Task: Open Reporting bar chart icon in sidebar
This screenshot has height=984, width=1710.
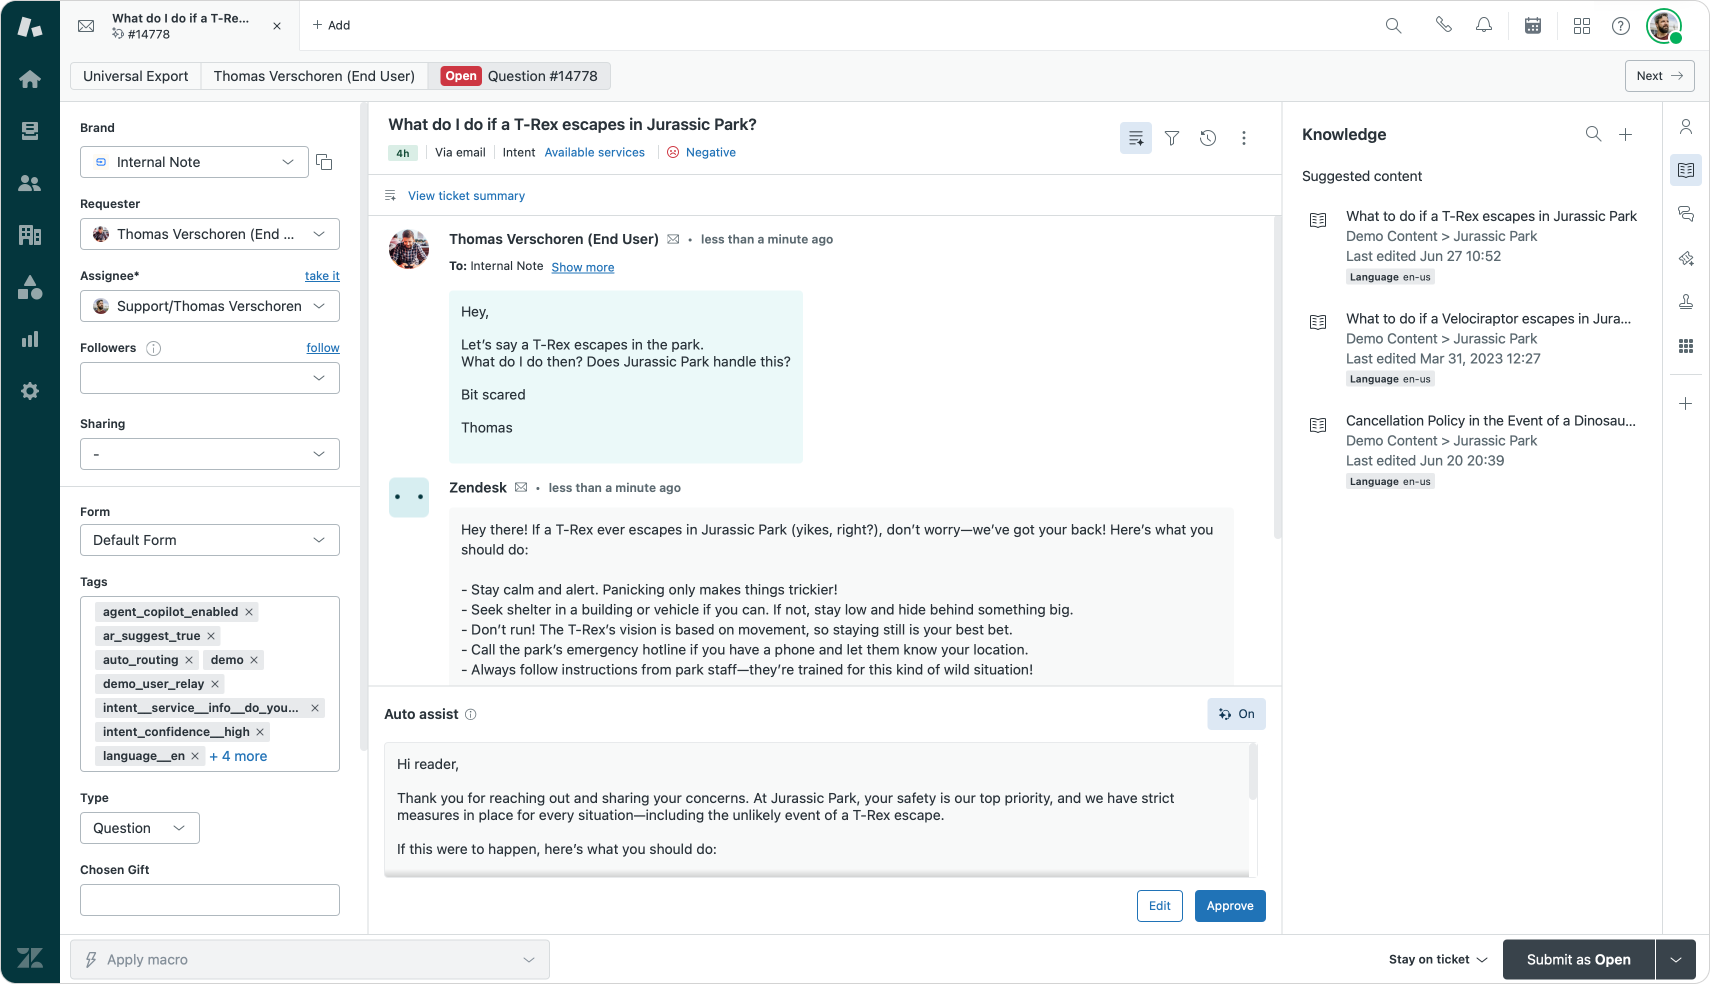Action: [30, 339]
